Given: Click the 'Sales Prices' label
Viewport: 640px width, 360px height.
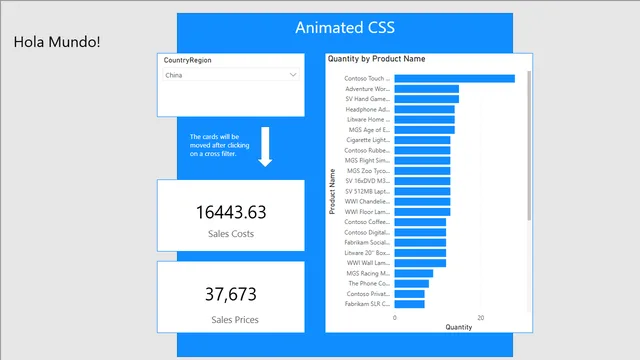Looking at the screenshot, I should click(235, 320).
